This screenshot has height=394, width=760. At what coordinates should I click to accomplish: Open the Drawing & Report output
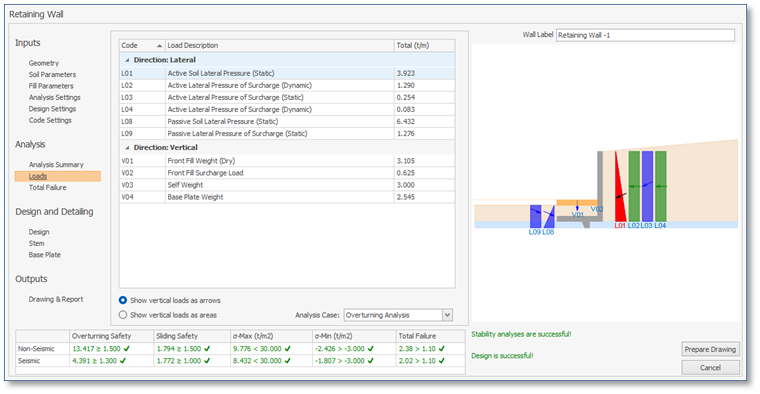56,299
